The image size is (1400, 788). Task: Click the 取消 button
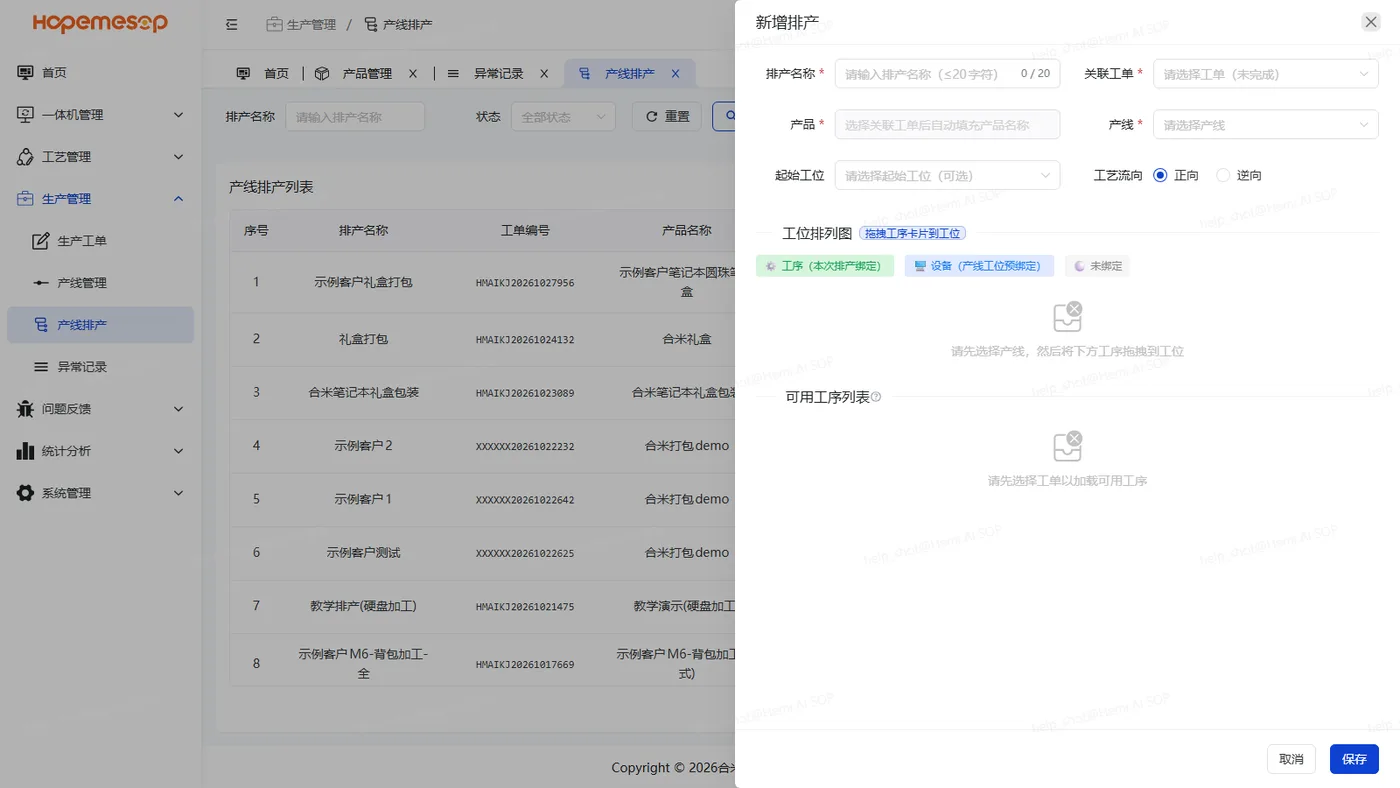coord(1291,759)
